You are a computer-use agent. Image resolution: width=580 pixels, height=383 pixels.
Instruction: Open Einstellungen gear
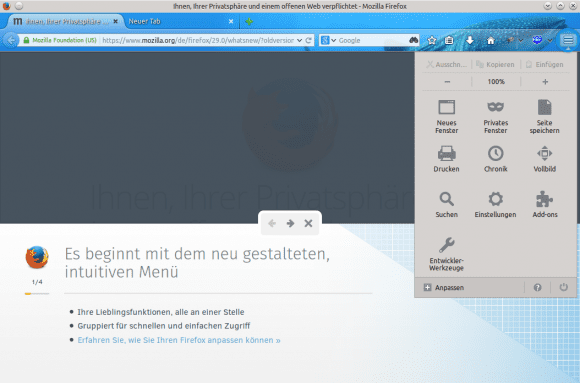[496, 205]
